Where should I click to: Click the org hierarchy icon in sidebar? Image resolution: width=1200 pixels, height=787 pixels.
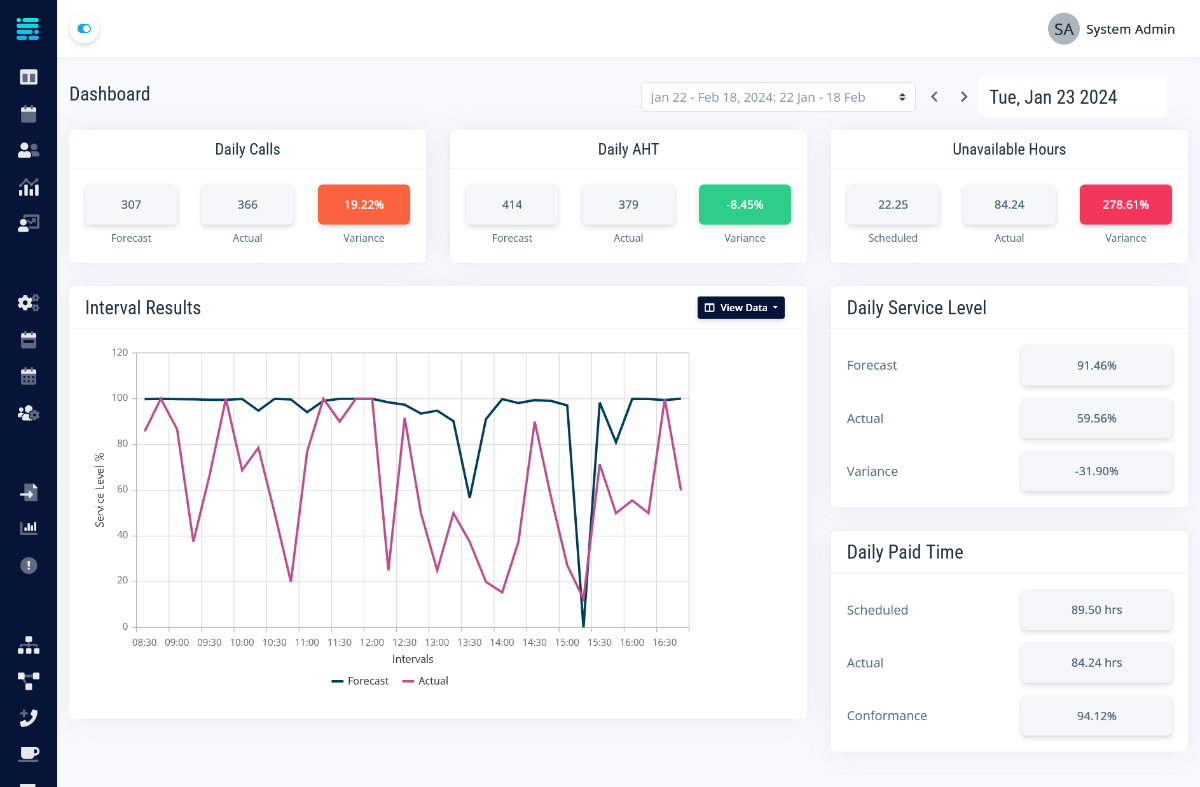pyautogui.click(x=28, y=645)
